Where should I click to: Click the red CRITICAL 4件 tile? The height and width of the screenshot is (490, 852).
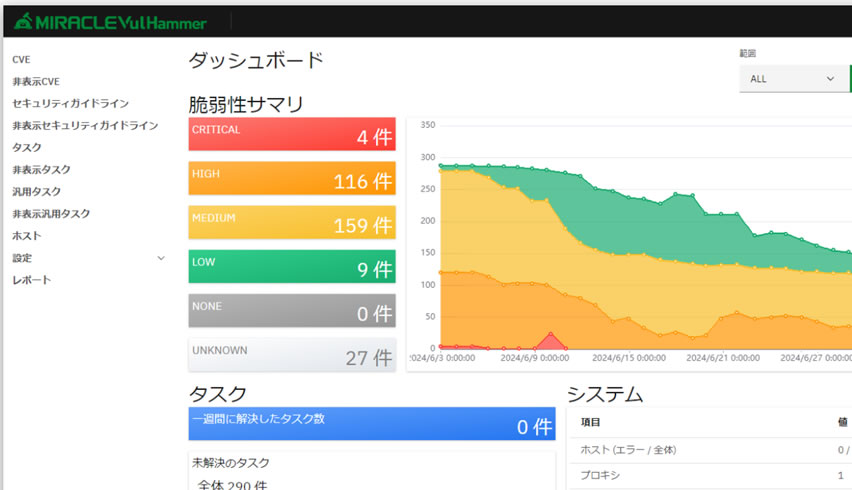point(292,135)
